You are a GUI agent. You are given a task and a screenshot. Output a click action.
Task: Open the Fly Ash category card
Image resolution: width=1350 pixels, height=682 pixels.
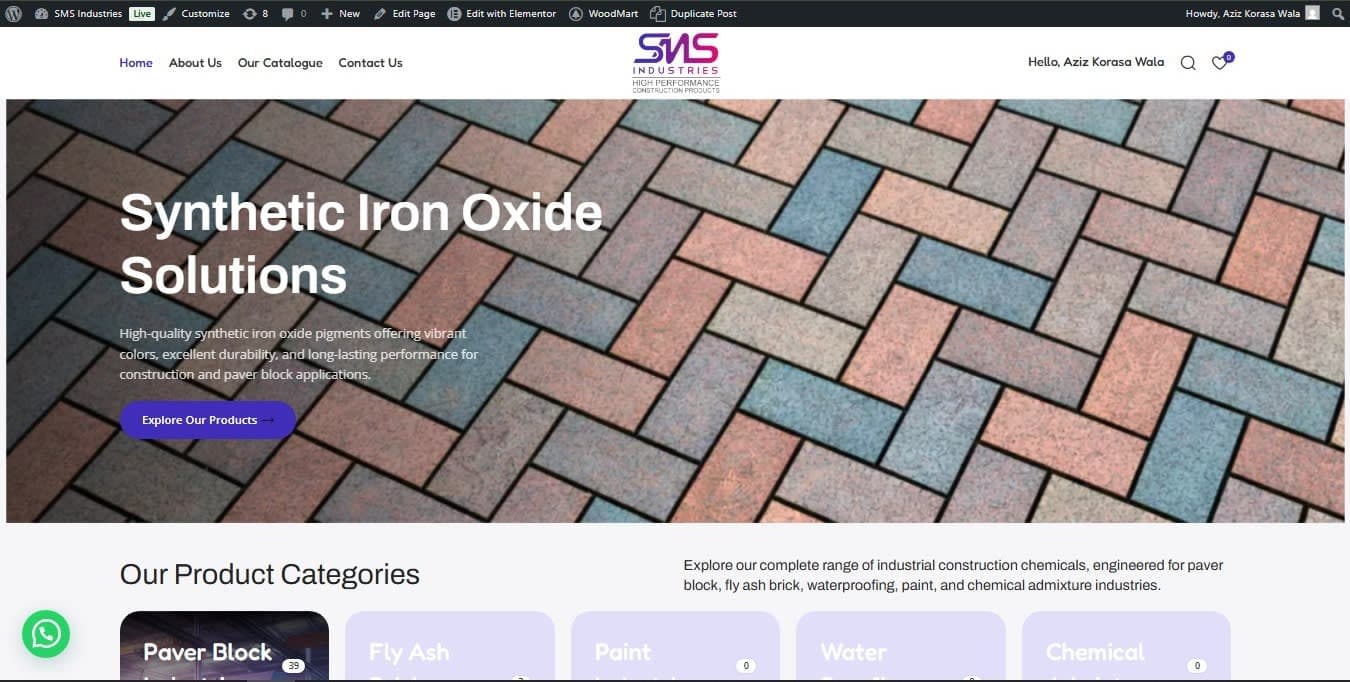[450, 646]
